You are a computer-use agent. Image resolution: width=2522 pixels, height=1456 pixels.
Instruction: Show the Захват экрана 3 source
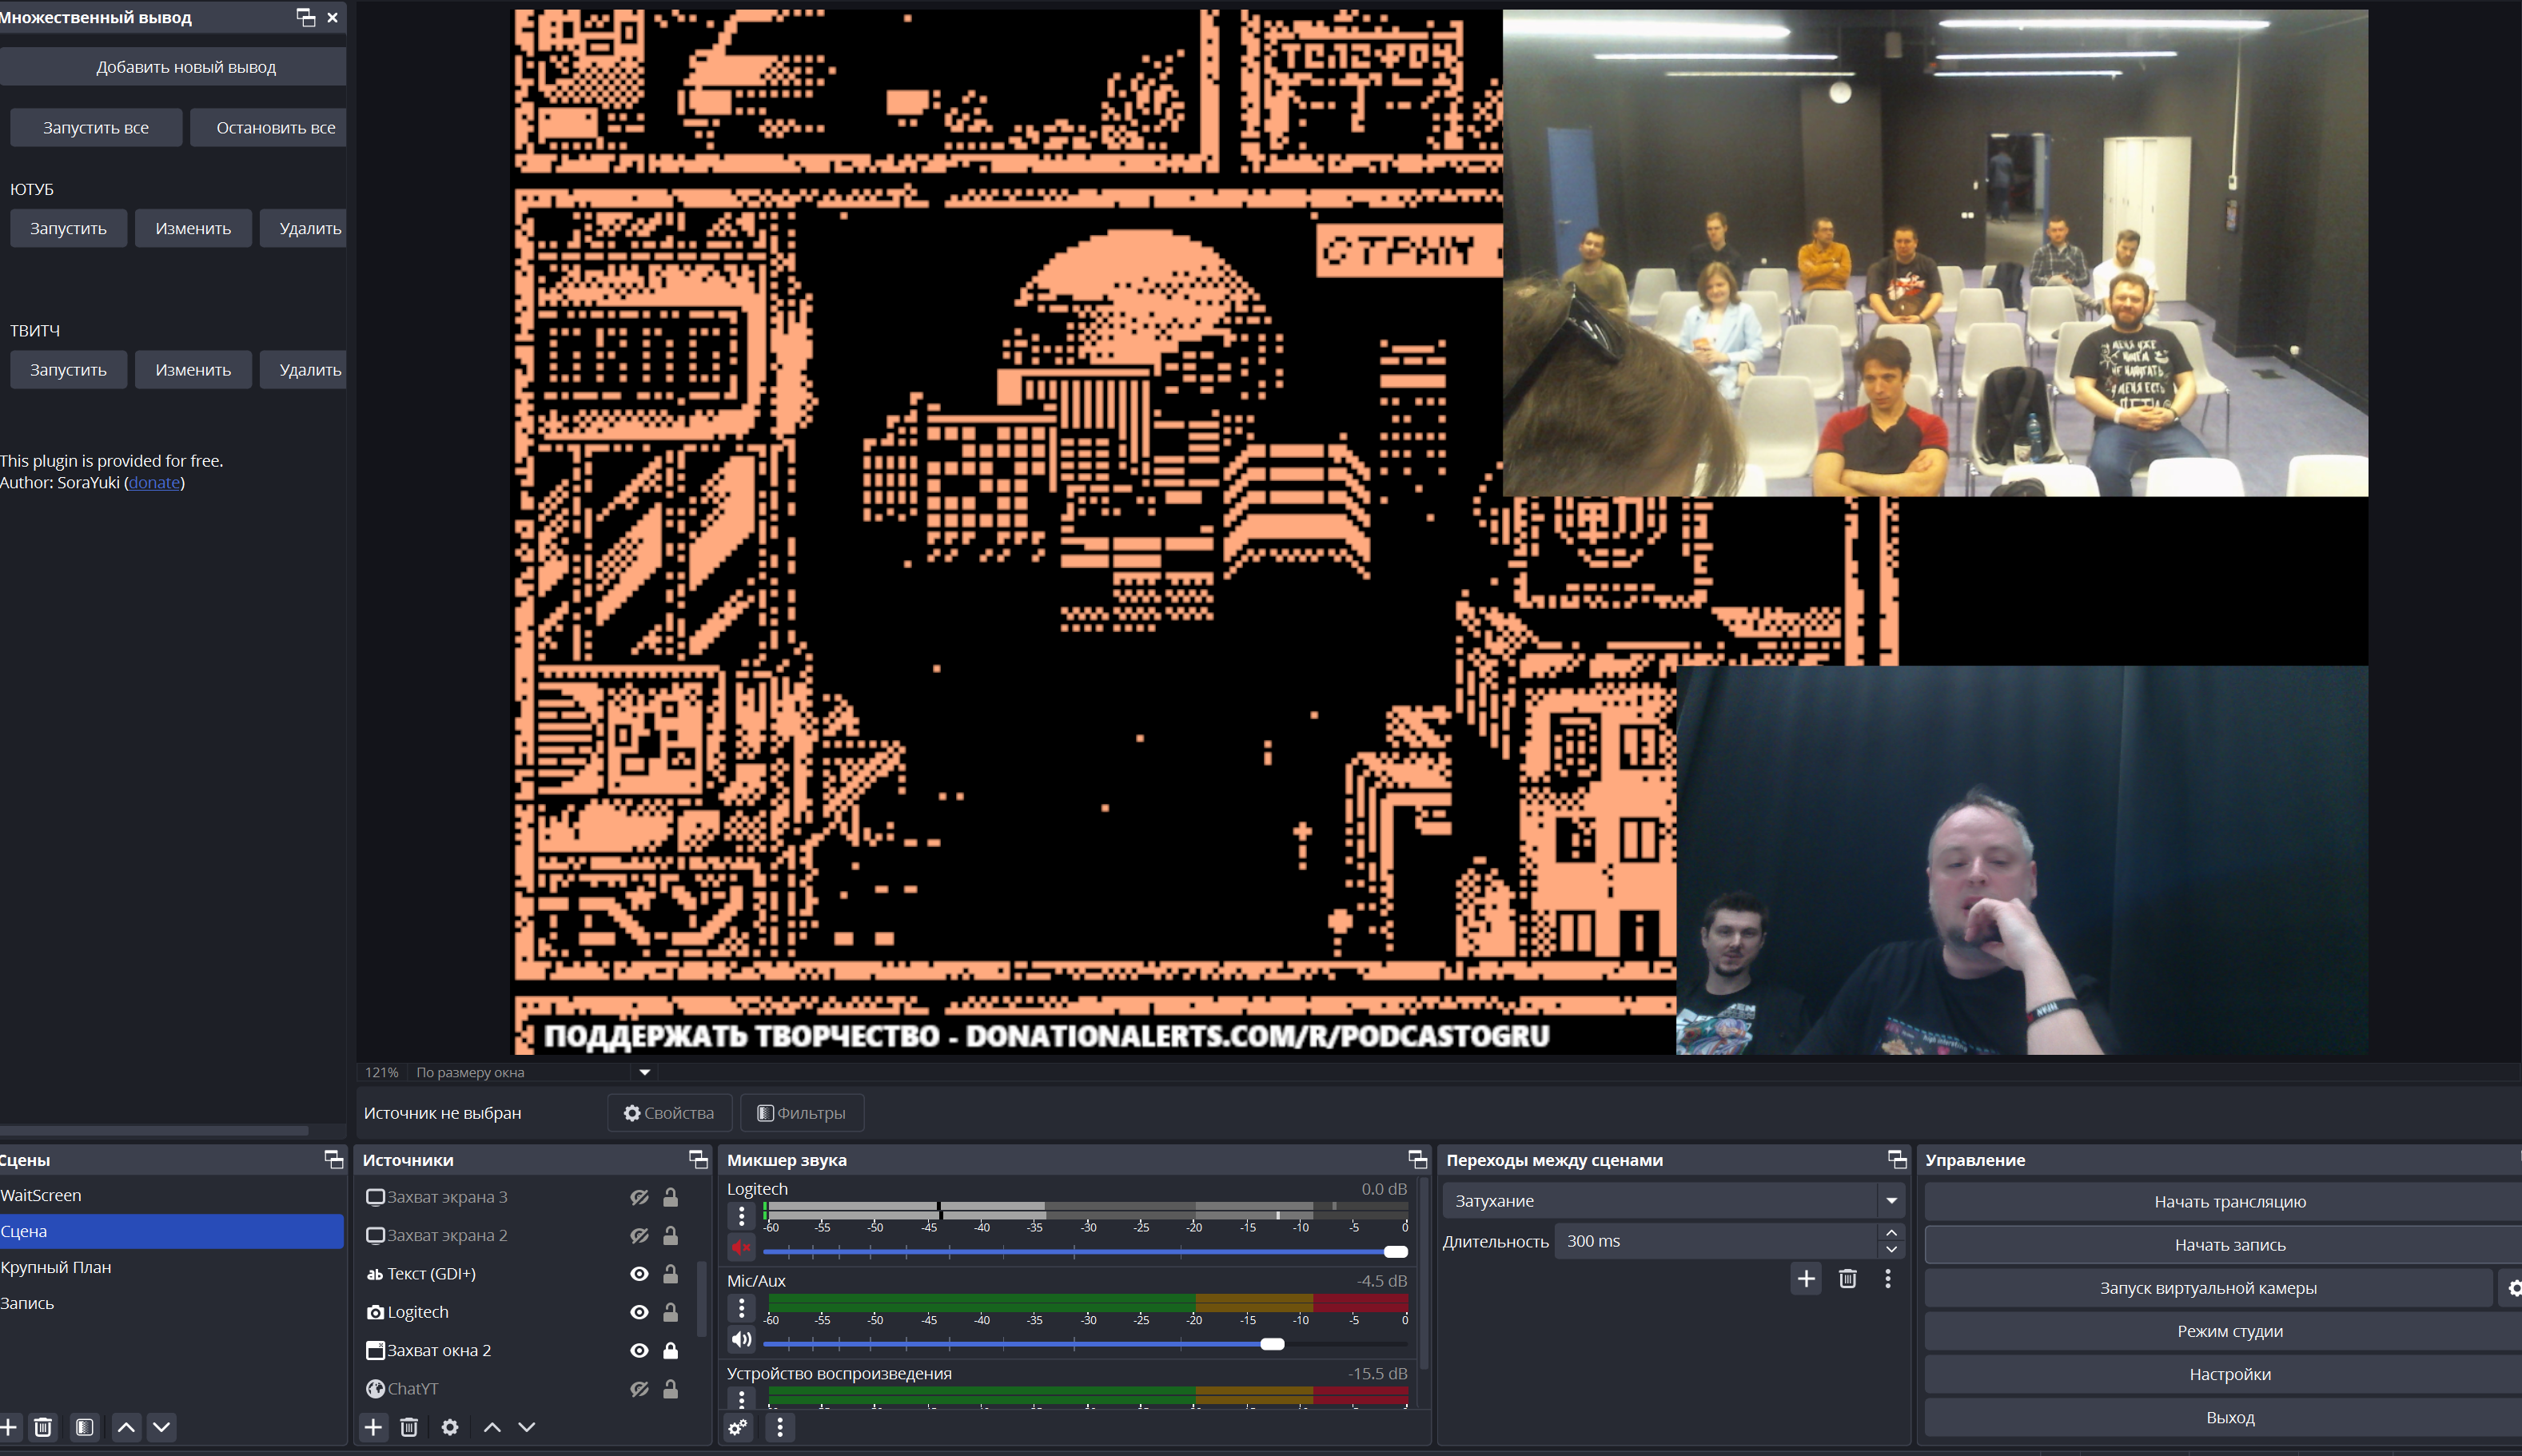[639, 1197]
